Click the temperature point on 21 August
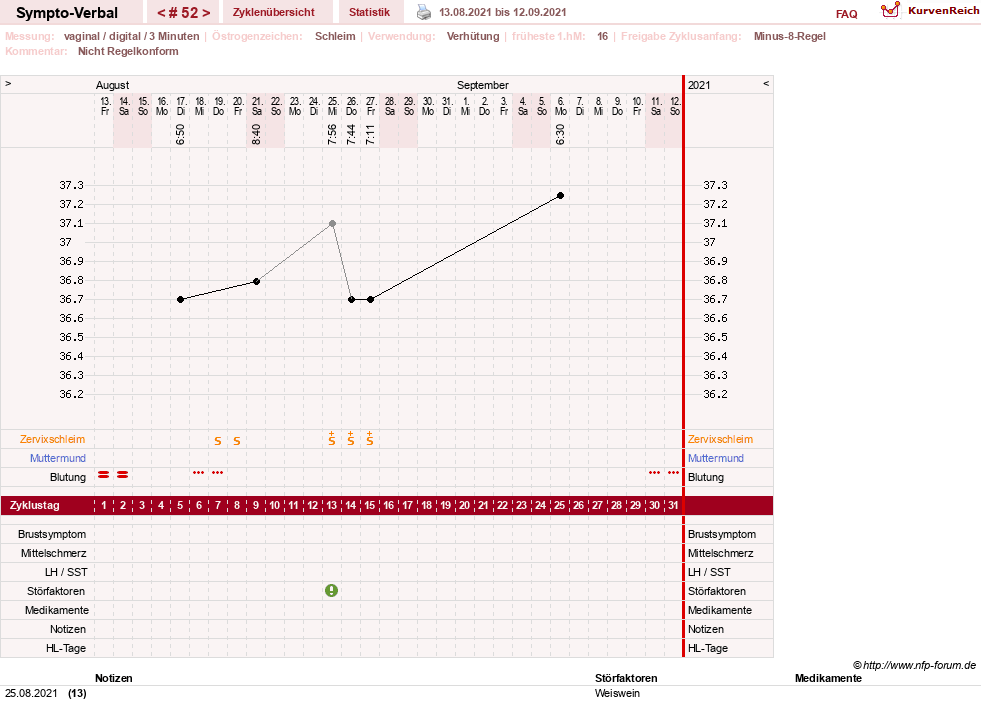 257,282
